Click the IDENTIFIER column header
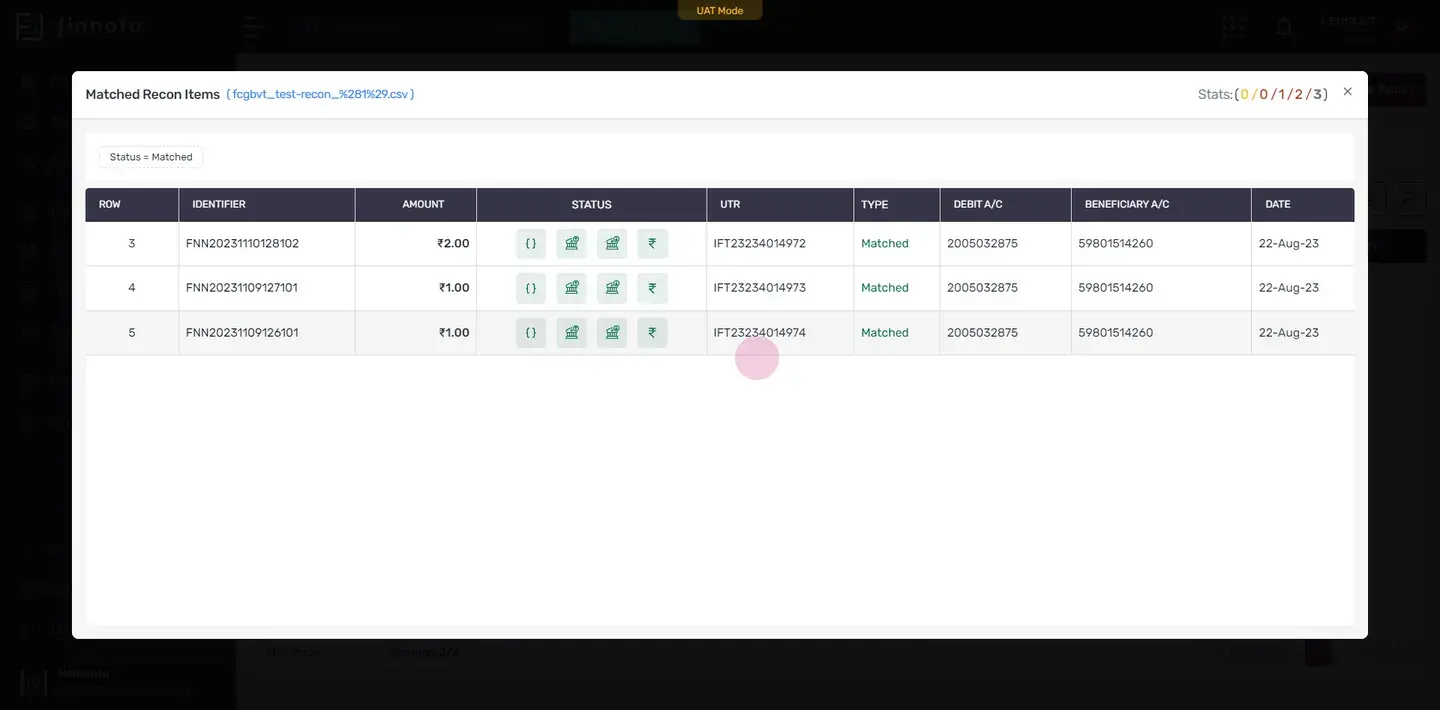The image size is (1440, 710). pos(267,204)
